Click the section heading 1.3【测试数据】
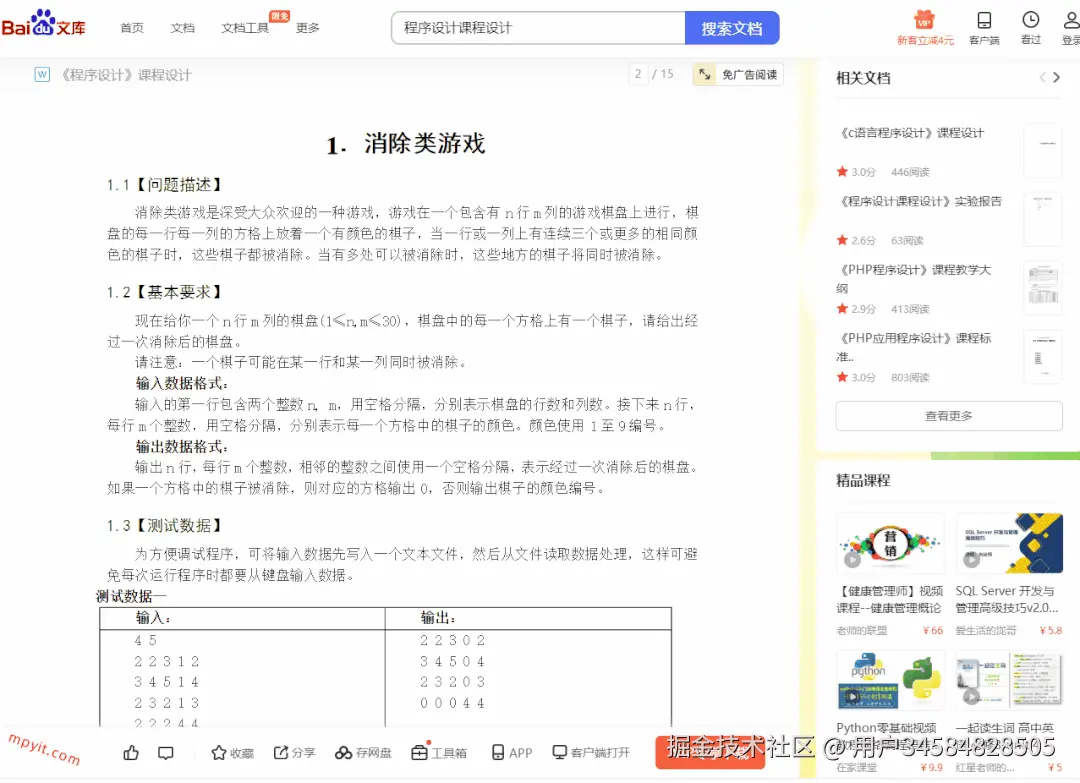 (167, 525)
